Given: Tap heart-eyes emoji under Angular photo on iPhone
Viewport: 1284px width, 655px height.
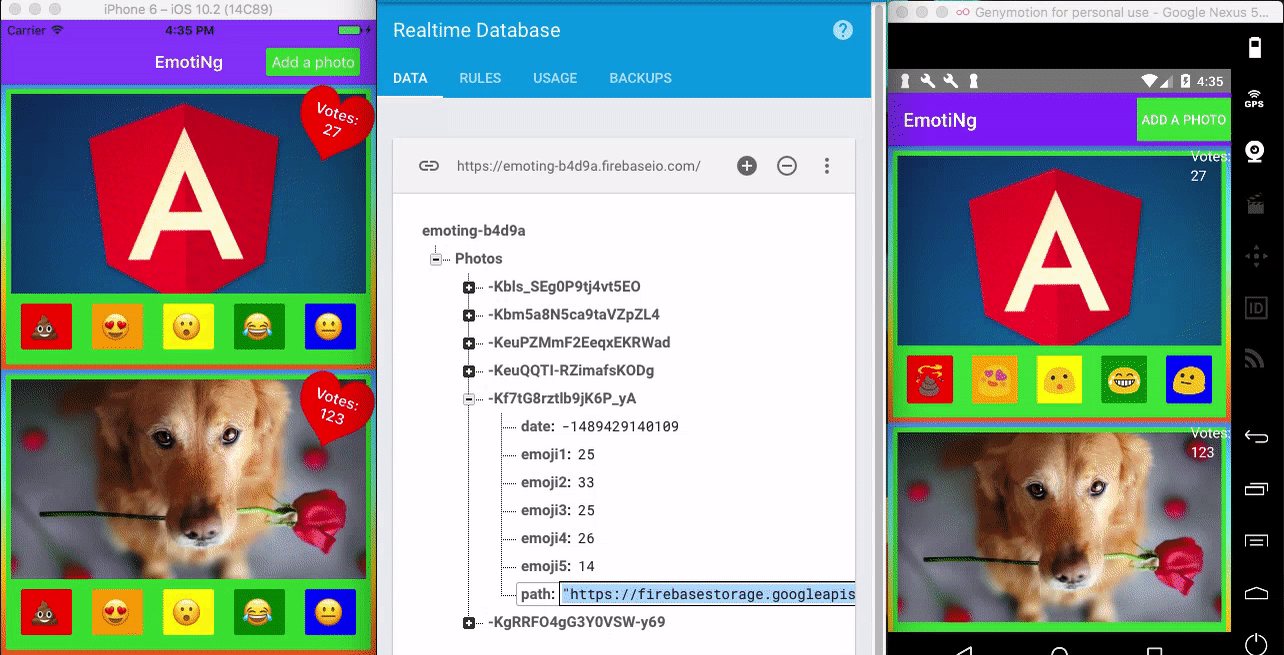Looking at the screenshot, I should click(117, 327).
